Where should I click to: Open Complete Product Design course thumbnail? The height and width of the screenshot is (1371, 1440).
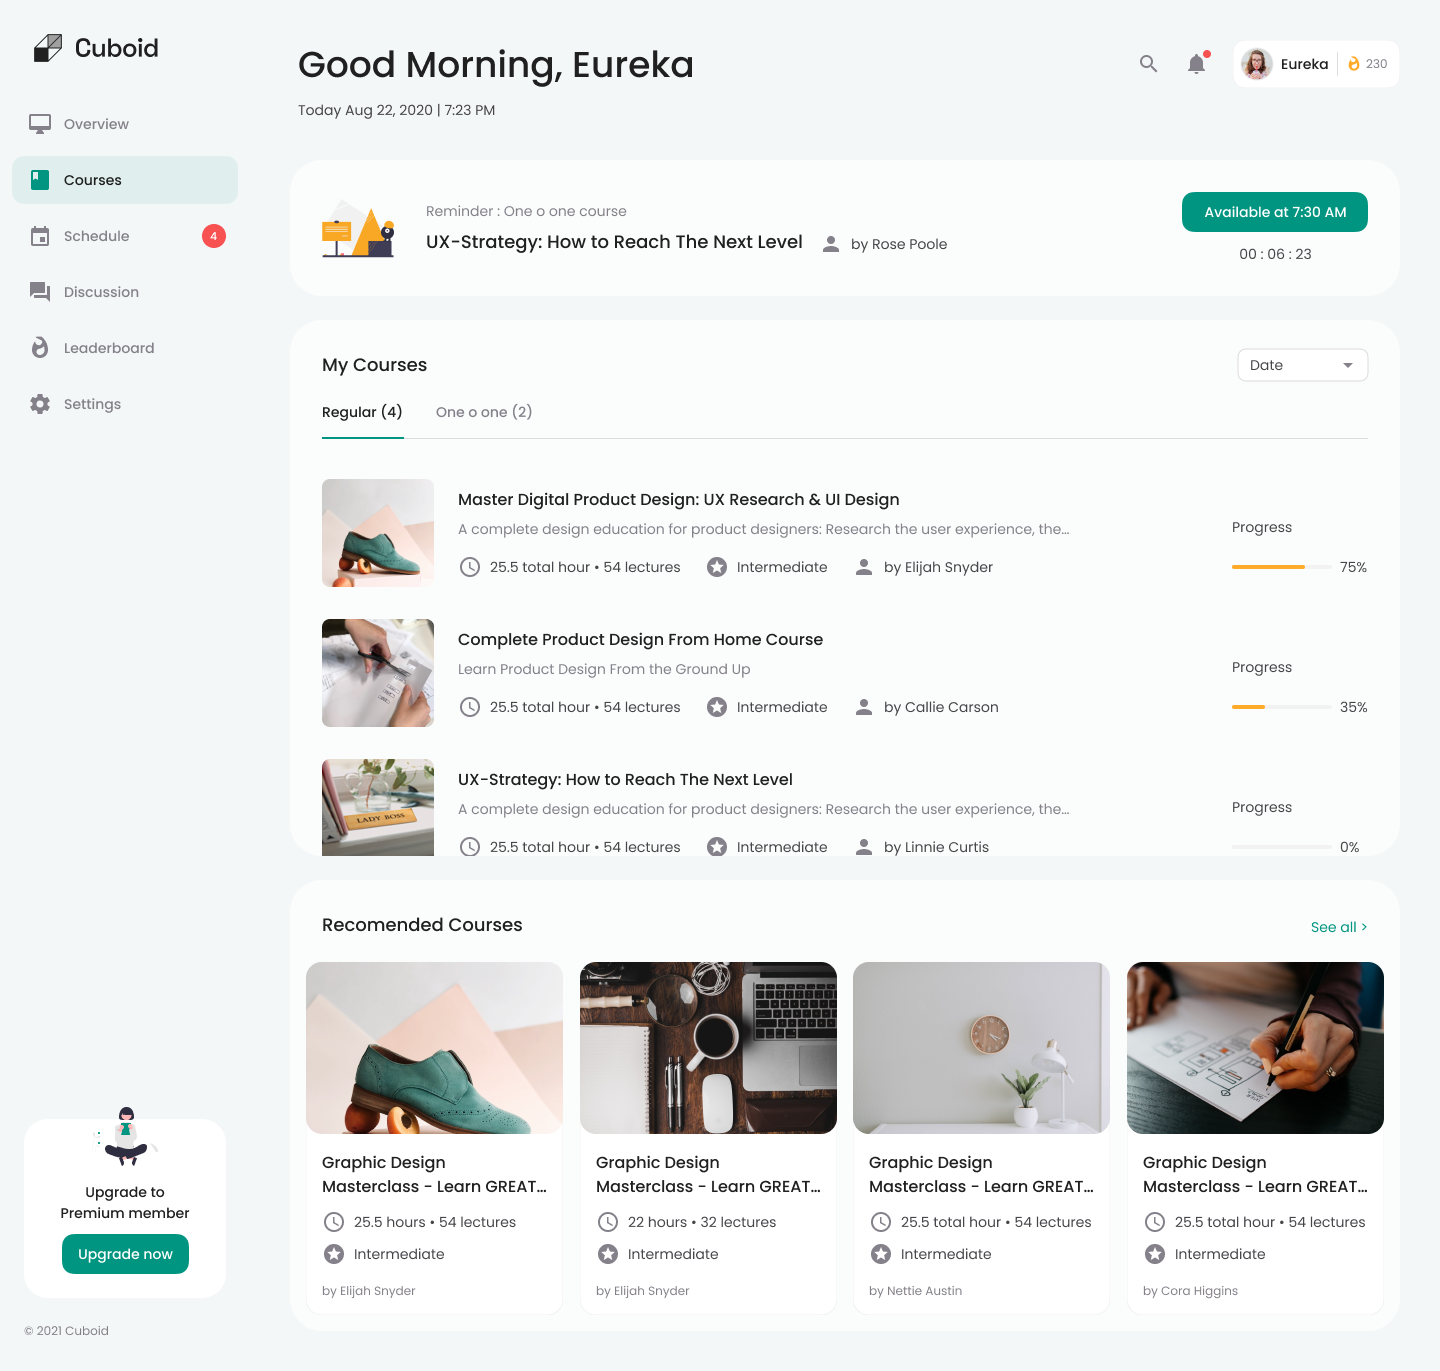[x=378, y=673]
